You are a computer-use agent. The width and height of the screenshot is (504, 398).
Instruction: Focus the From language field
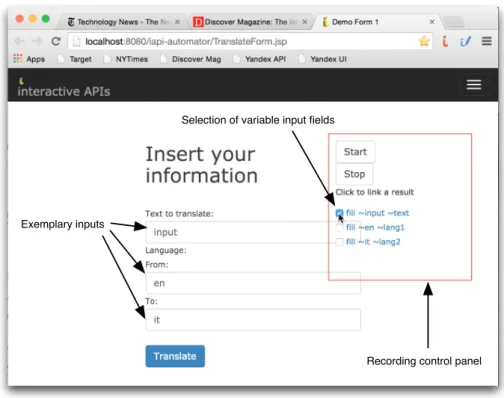click(x=253, y=283)
